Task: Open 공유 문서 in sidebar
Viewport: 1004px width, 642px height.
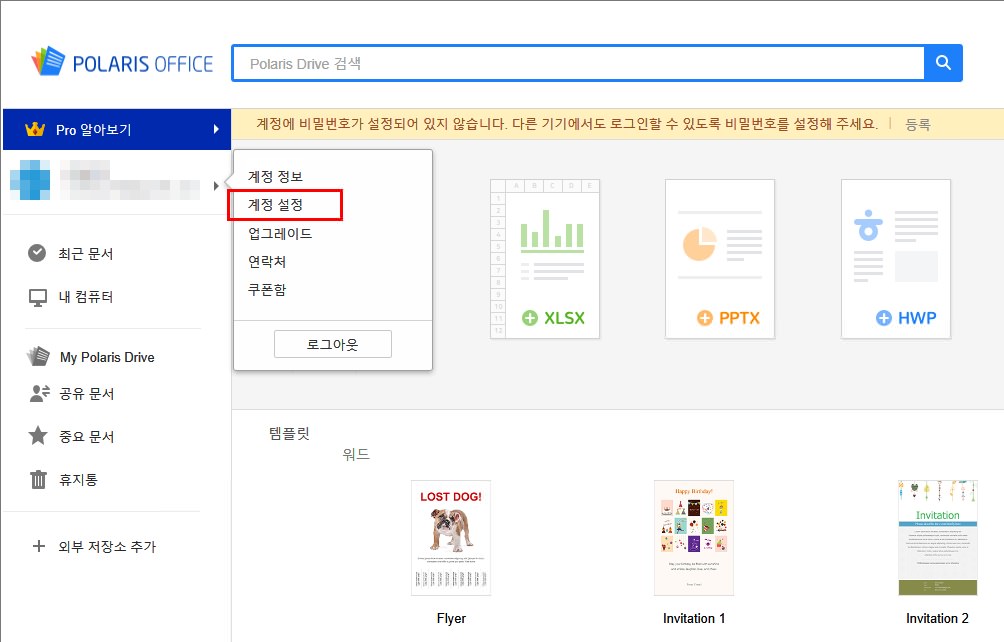Action: 86,394
